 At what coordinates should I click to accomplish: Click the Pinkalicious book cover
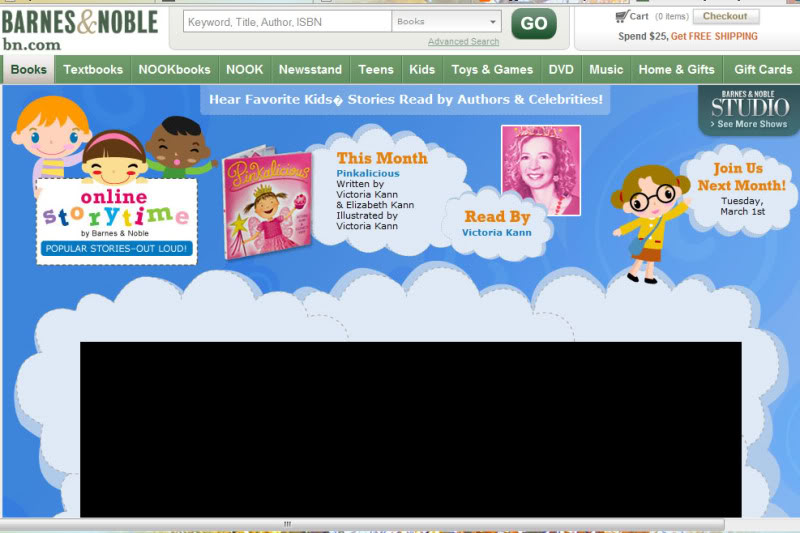click(x=267, y=205)
